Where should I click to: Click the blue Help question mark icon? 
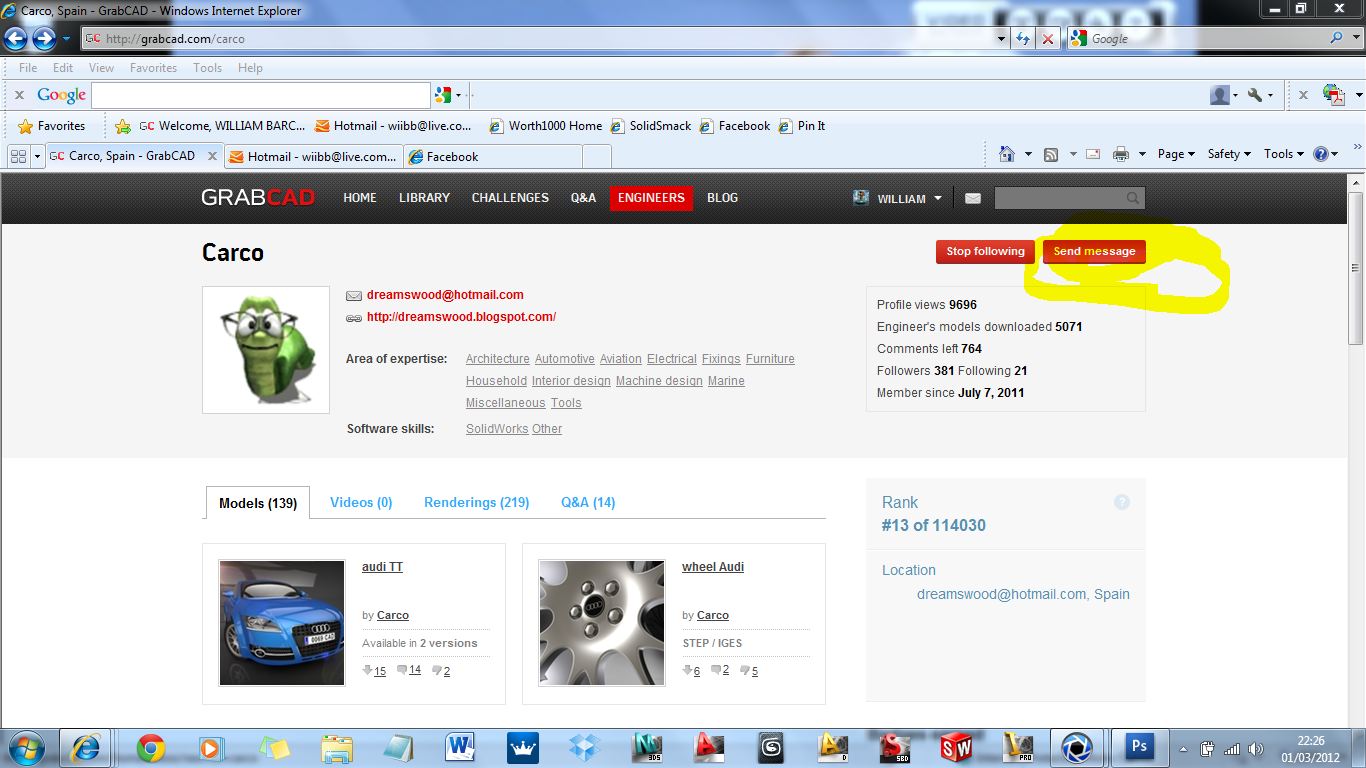(1320, 154)
